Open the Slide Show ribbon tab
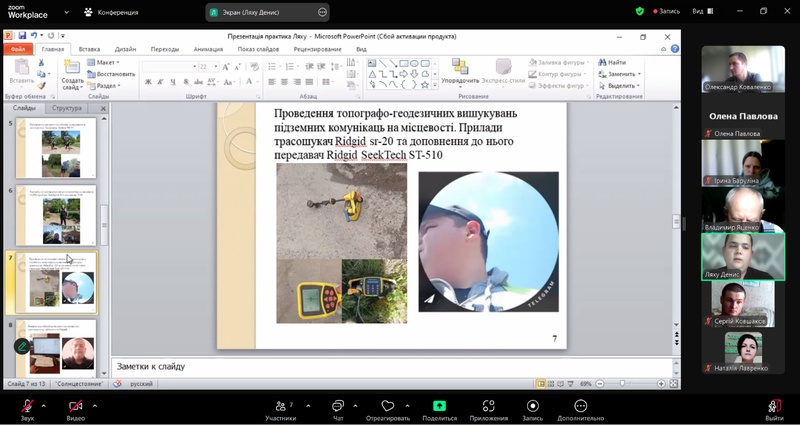Image resolution: width=800 pixels, height=425 pixels. tap(260, 49)
